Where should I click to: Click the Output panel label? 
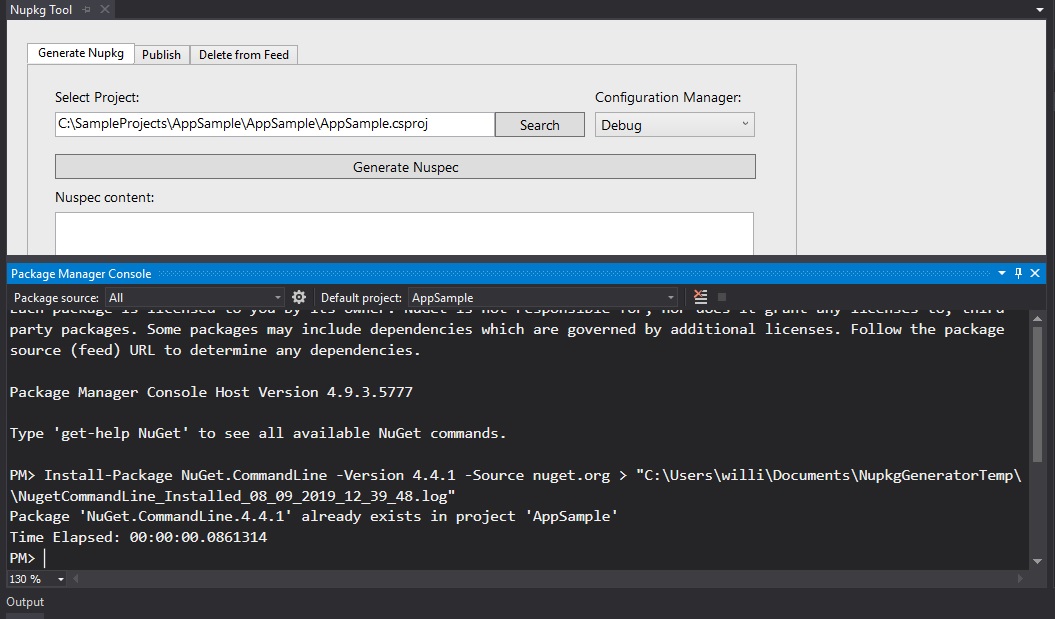tap(24, 602)
